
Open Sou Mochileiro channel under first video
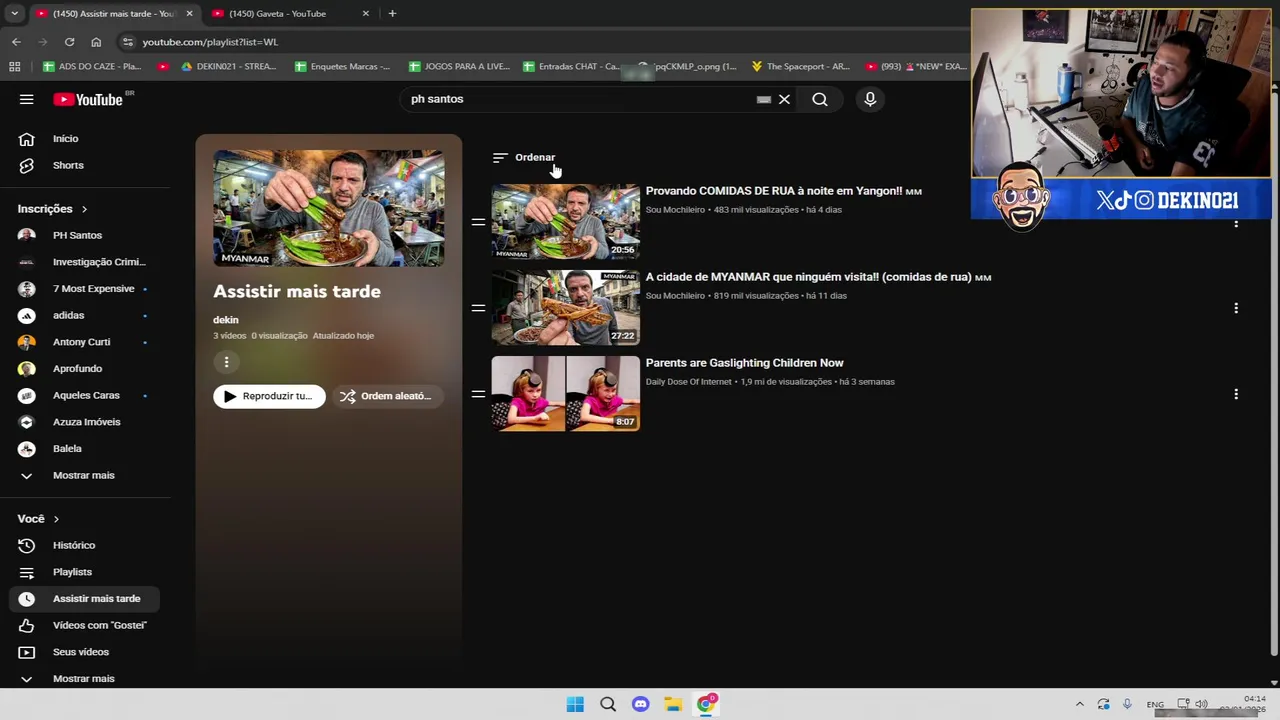click(x=675, y=210)
